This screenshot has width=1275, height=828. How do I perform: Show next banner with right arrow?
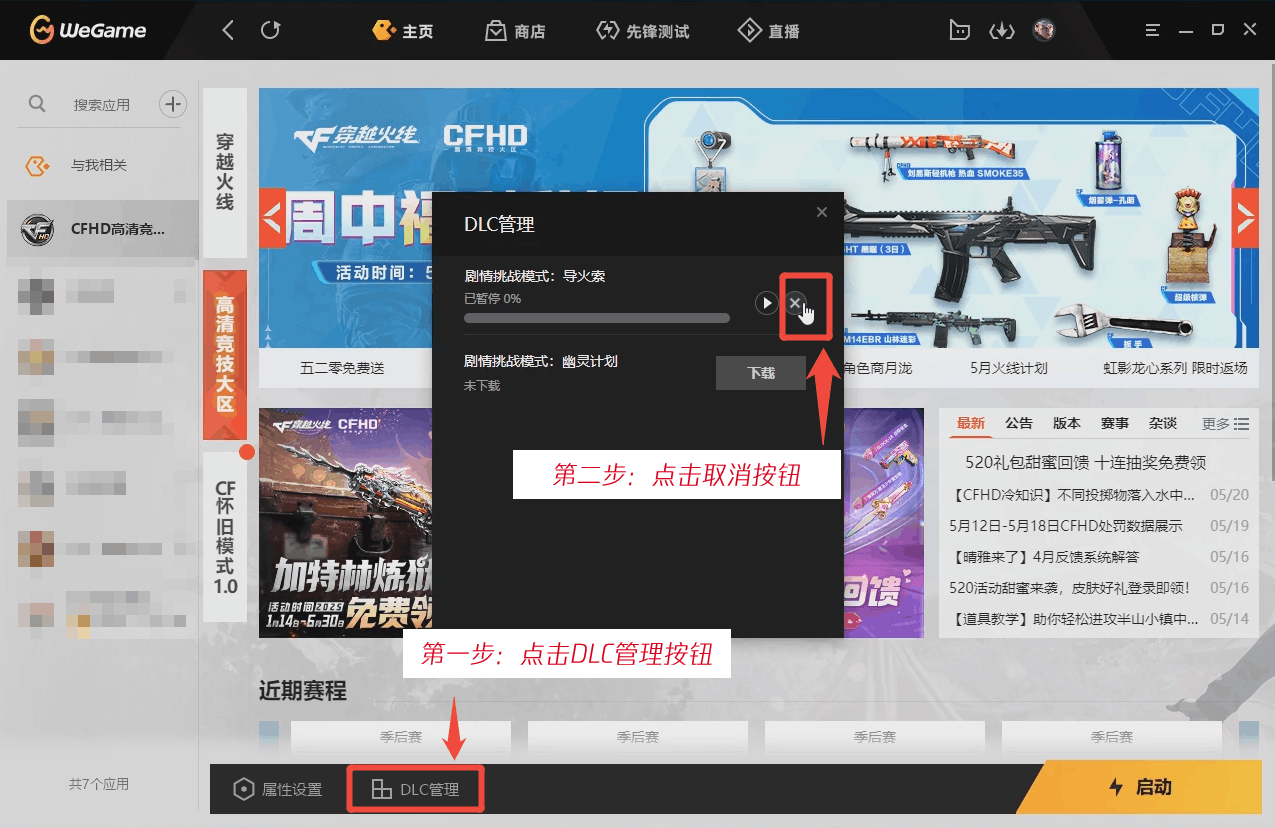1245,218
